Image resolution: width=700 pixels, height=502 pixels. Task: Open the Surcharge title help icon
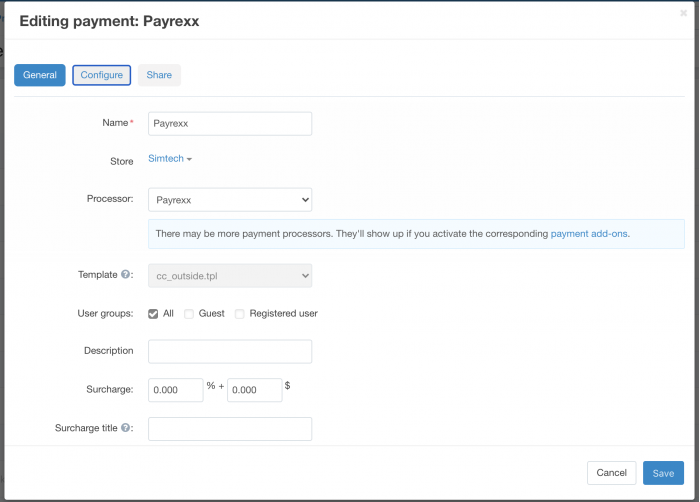125,427
